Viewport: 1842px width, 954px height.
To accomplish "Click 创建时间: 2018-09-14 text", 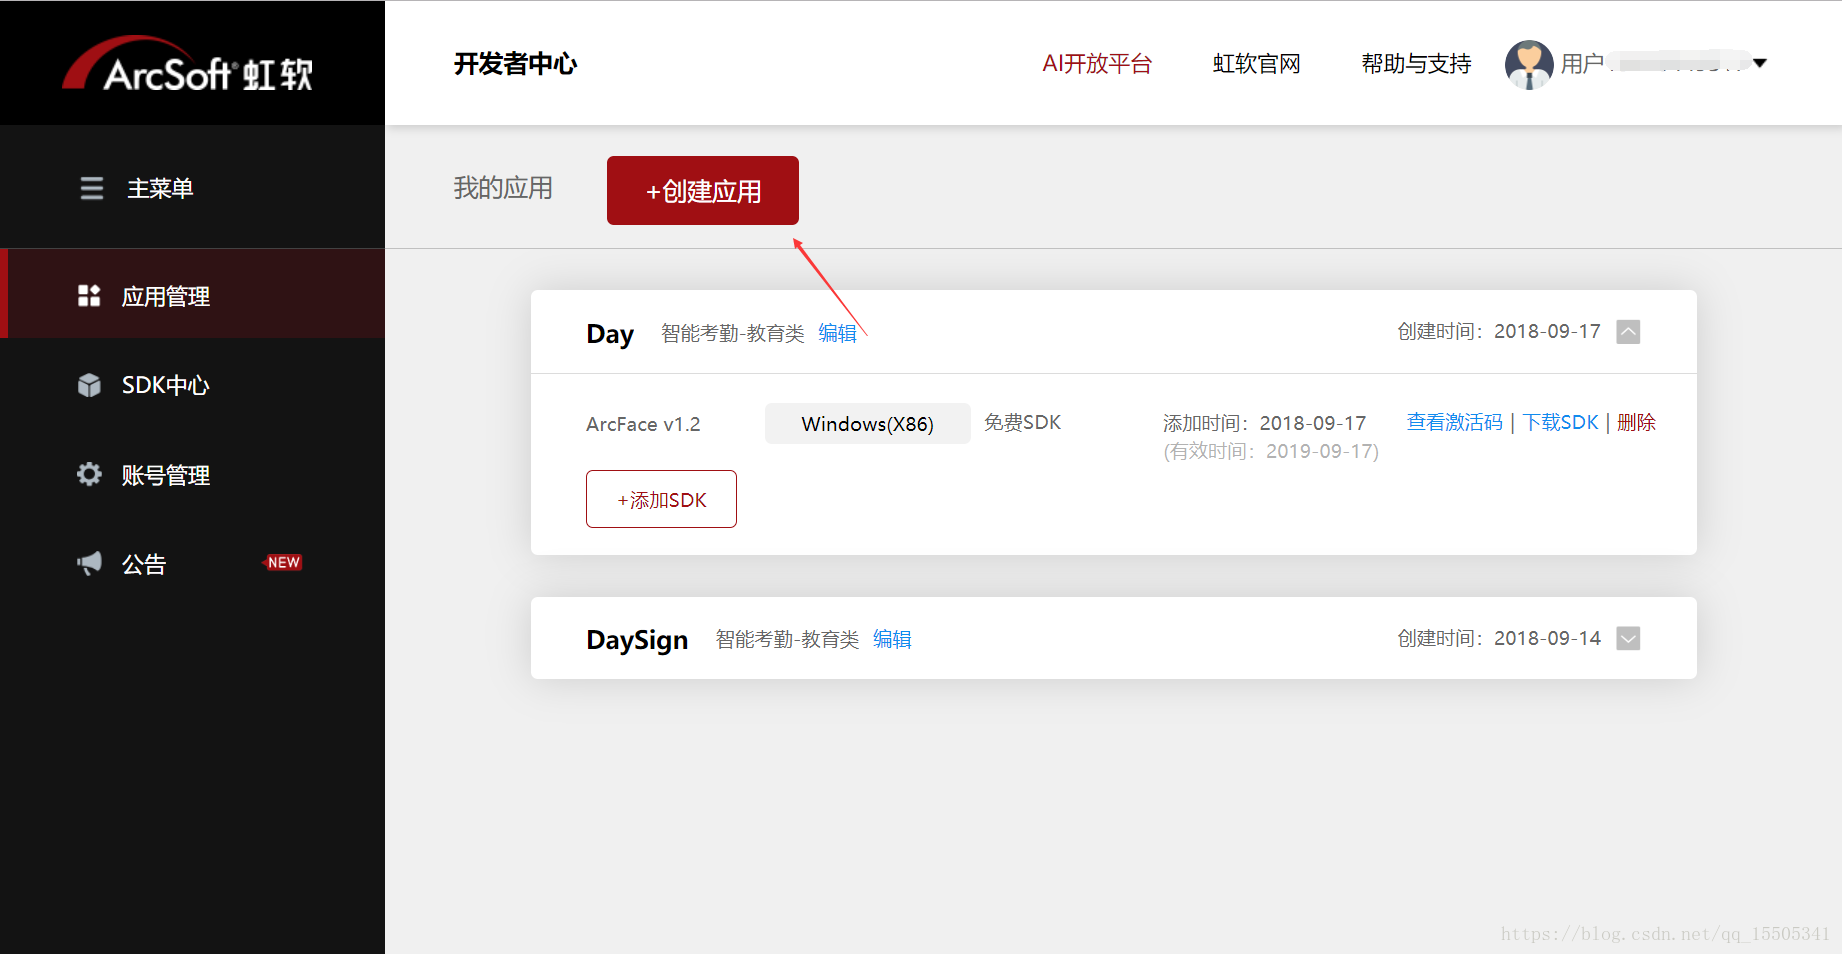I will click(x=1499, y=638).
